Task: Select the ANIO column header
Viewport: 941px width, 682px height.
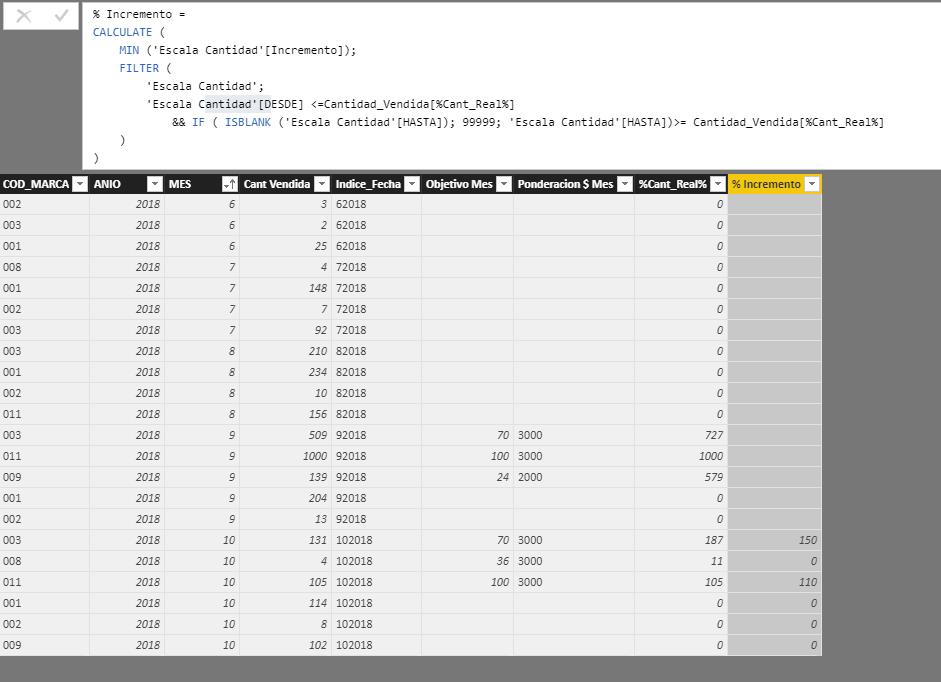Action: [x=107, y=184]
